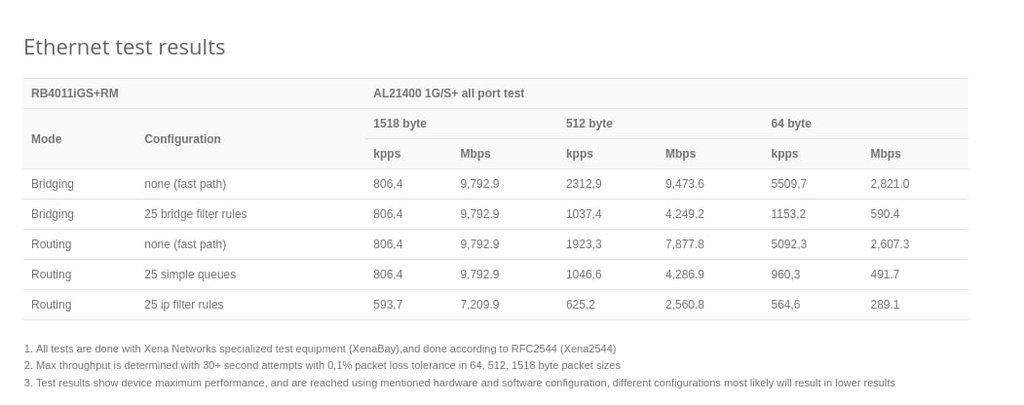This screenshot has width=1024, height=405.
Task: Click footnote 2 about max throughput
Action: pyautogui.click(x=322, y=366)
